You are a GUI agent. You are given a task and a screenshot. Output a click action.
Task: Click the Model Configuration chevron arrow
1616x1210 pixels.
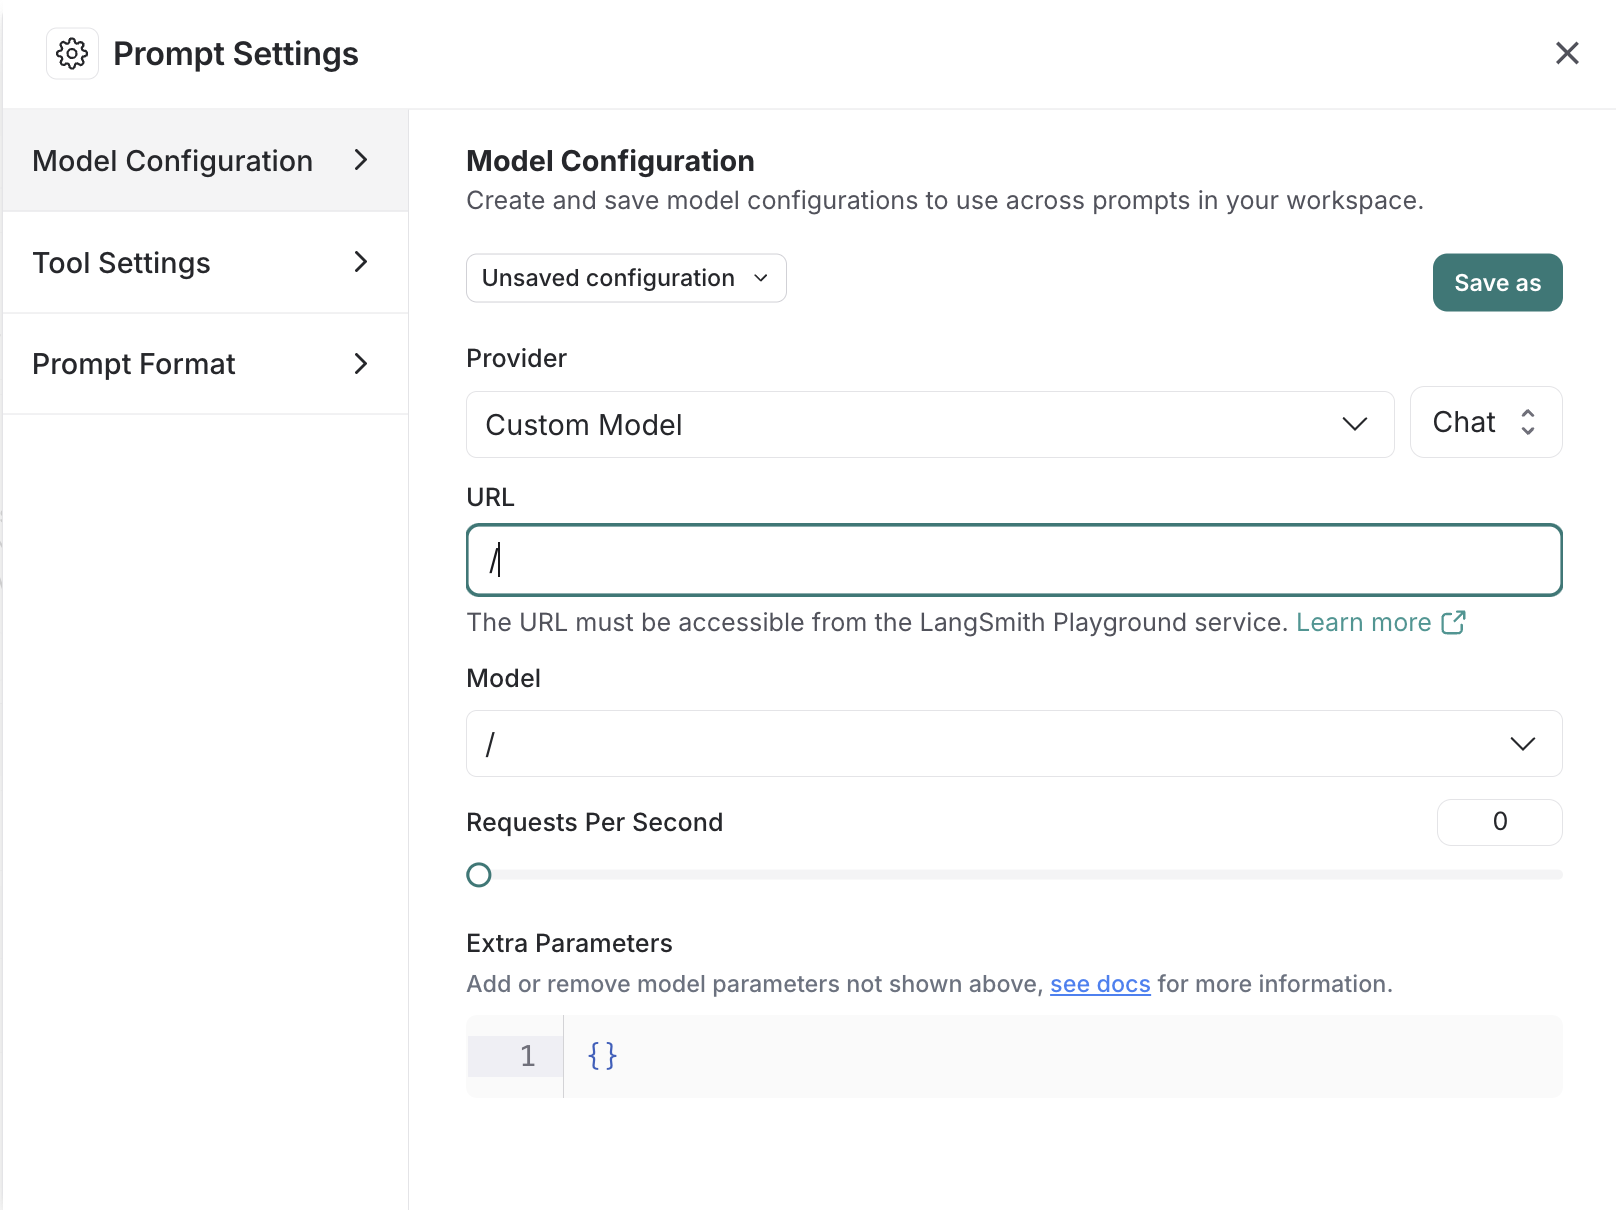361,160
